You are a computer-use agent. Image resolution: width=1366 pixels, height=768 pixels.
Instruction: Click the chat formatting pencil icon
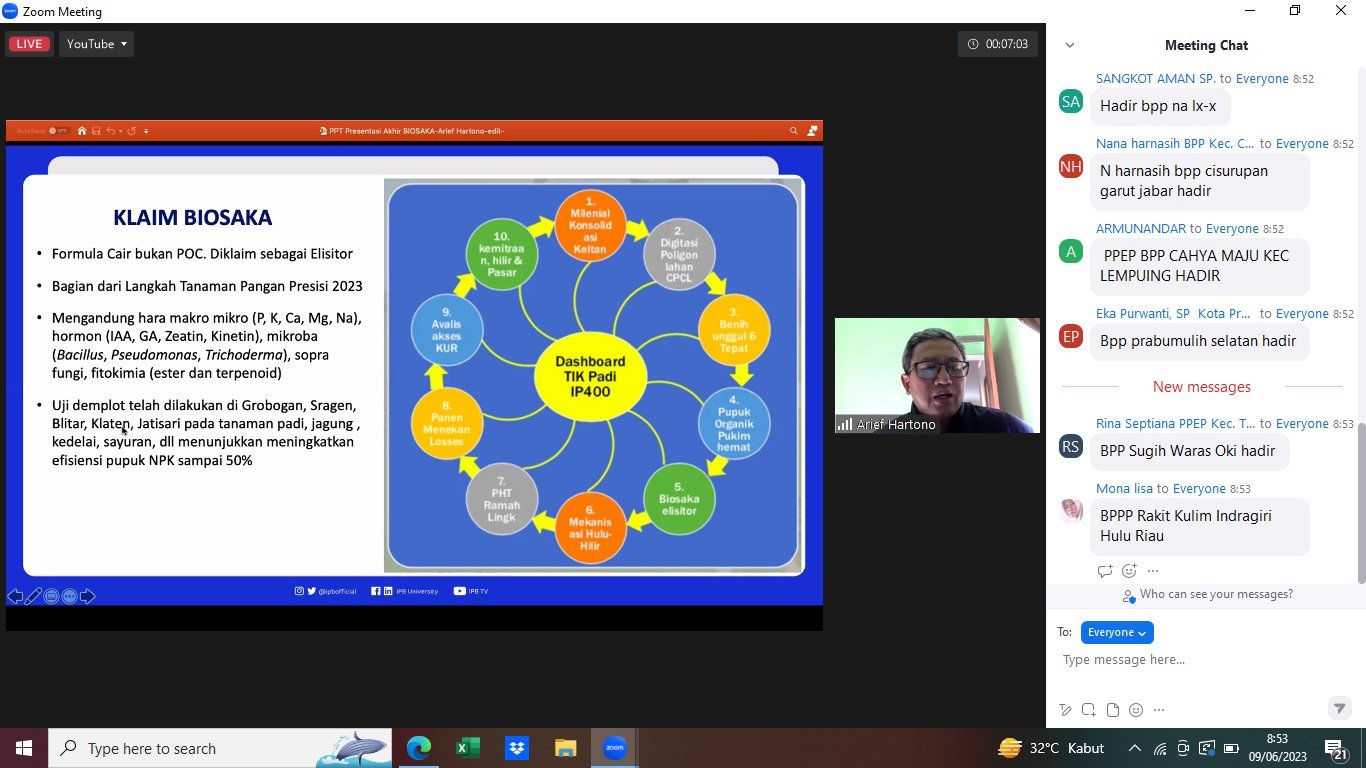(x=1065, y=710)
